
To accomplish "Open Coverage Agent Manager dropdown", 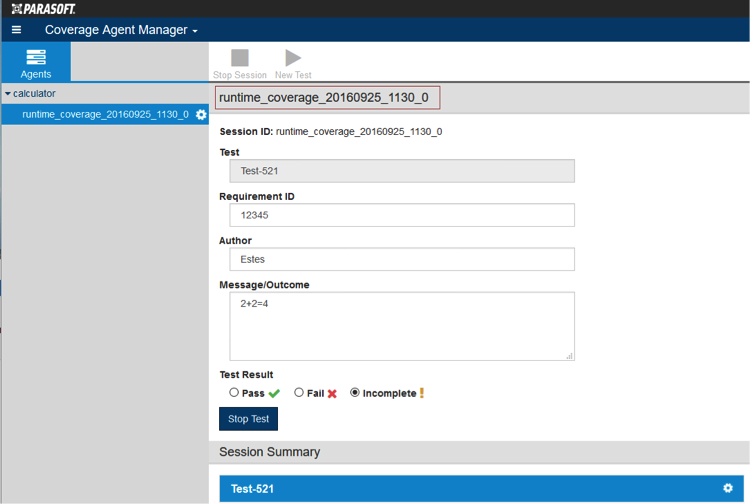I will point(121,30).
